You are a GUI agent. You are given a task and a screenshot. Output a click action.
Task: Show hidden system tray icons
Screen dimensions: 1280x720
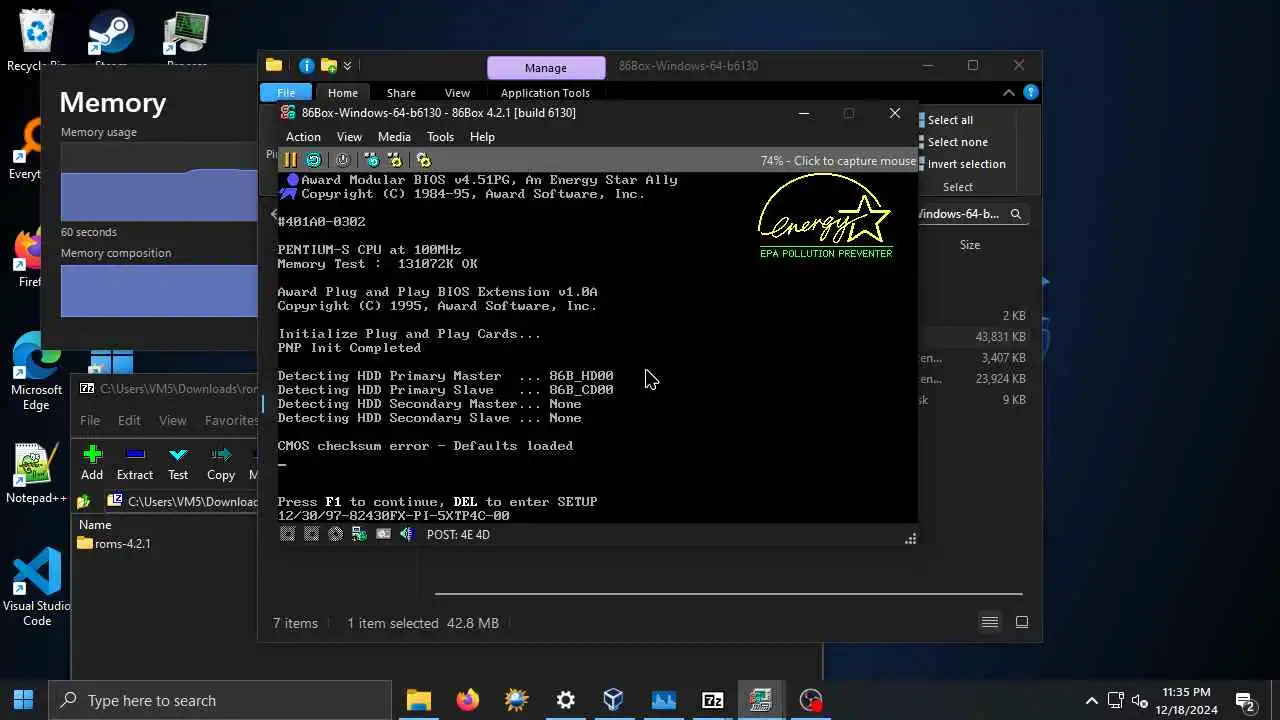click(x=1092, y=701)
